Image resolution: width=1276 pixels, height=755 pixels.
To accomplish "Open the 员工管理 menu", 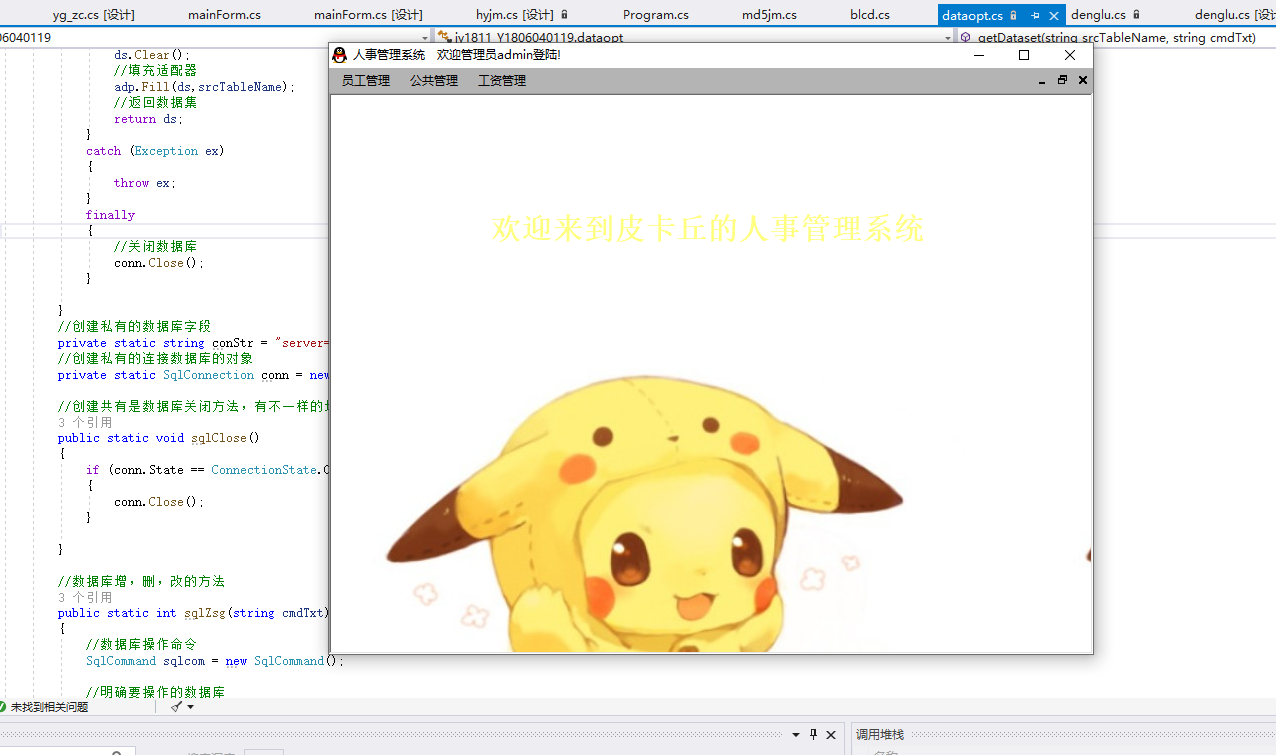I will coord(366,81).
